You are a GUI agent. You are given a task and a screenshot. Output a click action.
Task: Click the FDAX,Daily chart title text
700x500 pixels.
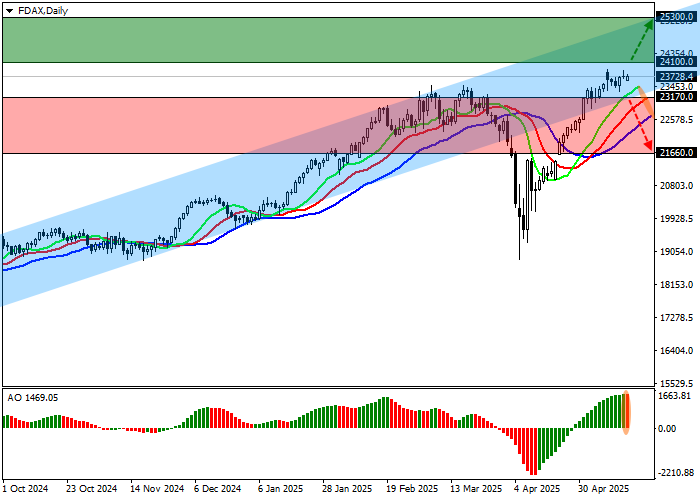pyautogui.click(x=43, y=8)
